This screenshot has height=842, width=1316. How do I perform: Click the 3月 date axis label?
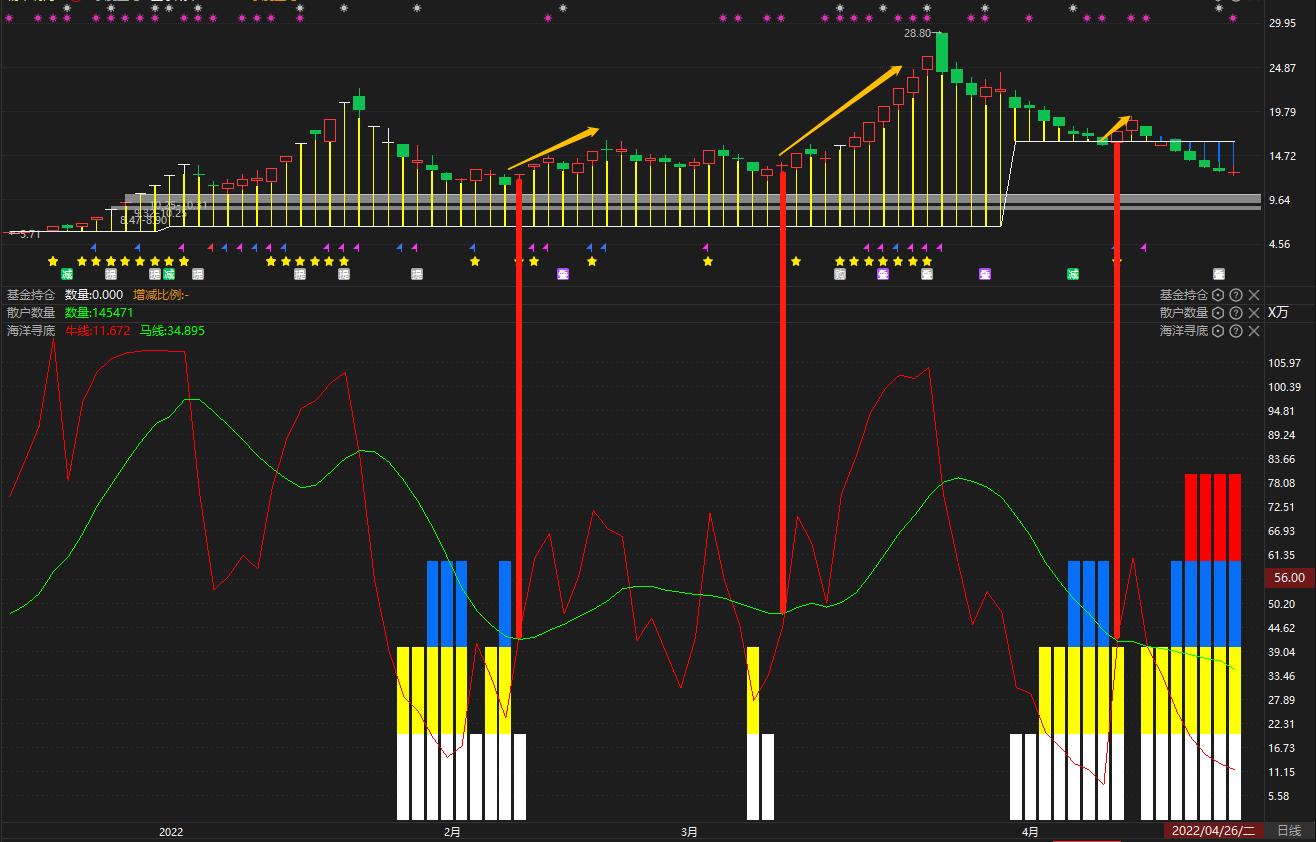[689, 831]
